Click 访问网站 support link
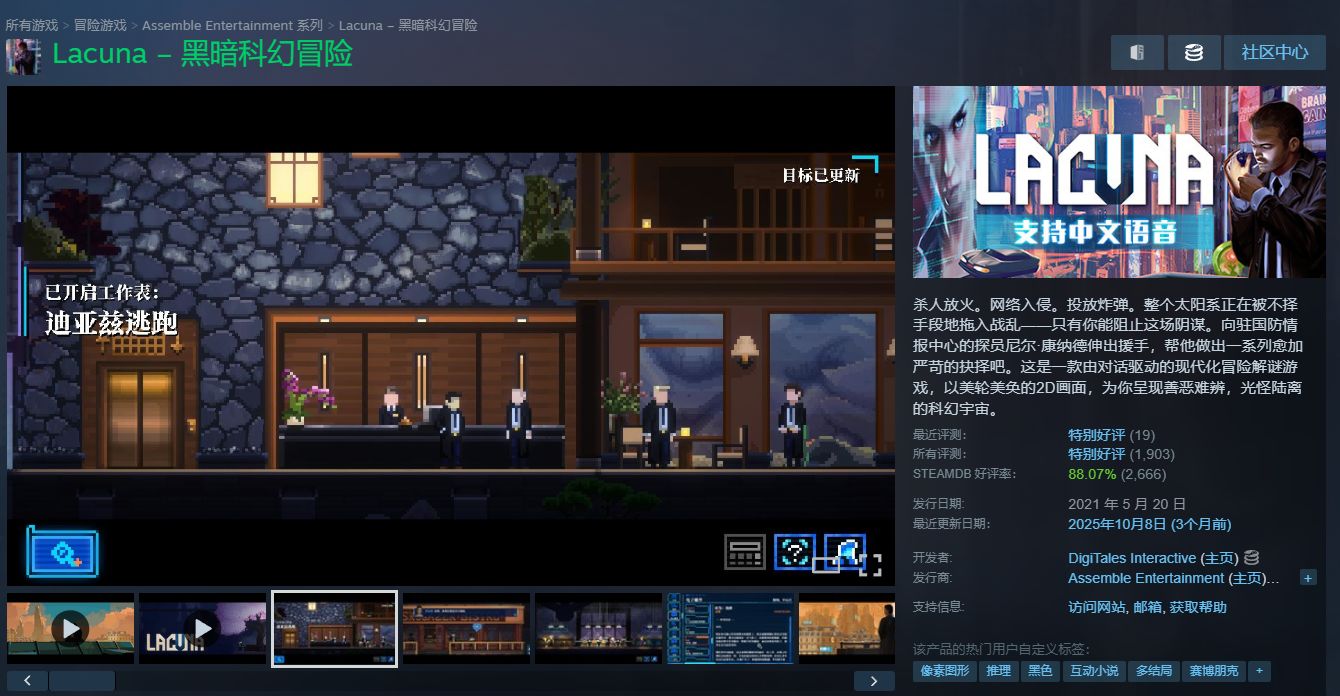The image size is (1340, 696). point(1098,607)
